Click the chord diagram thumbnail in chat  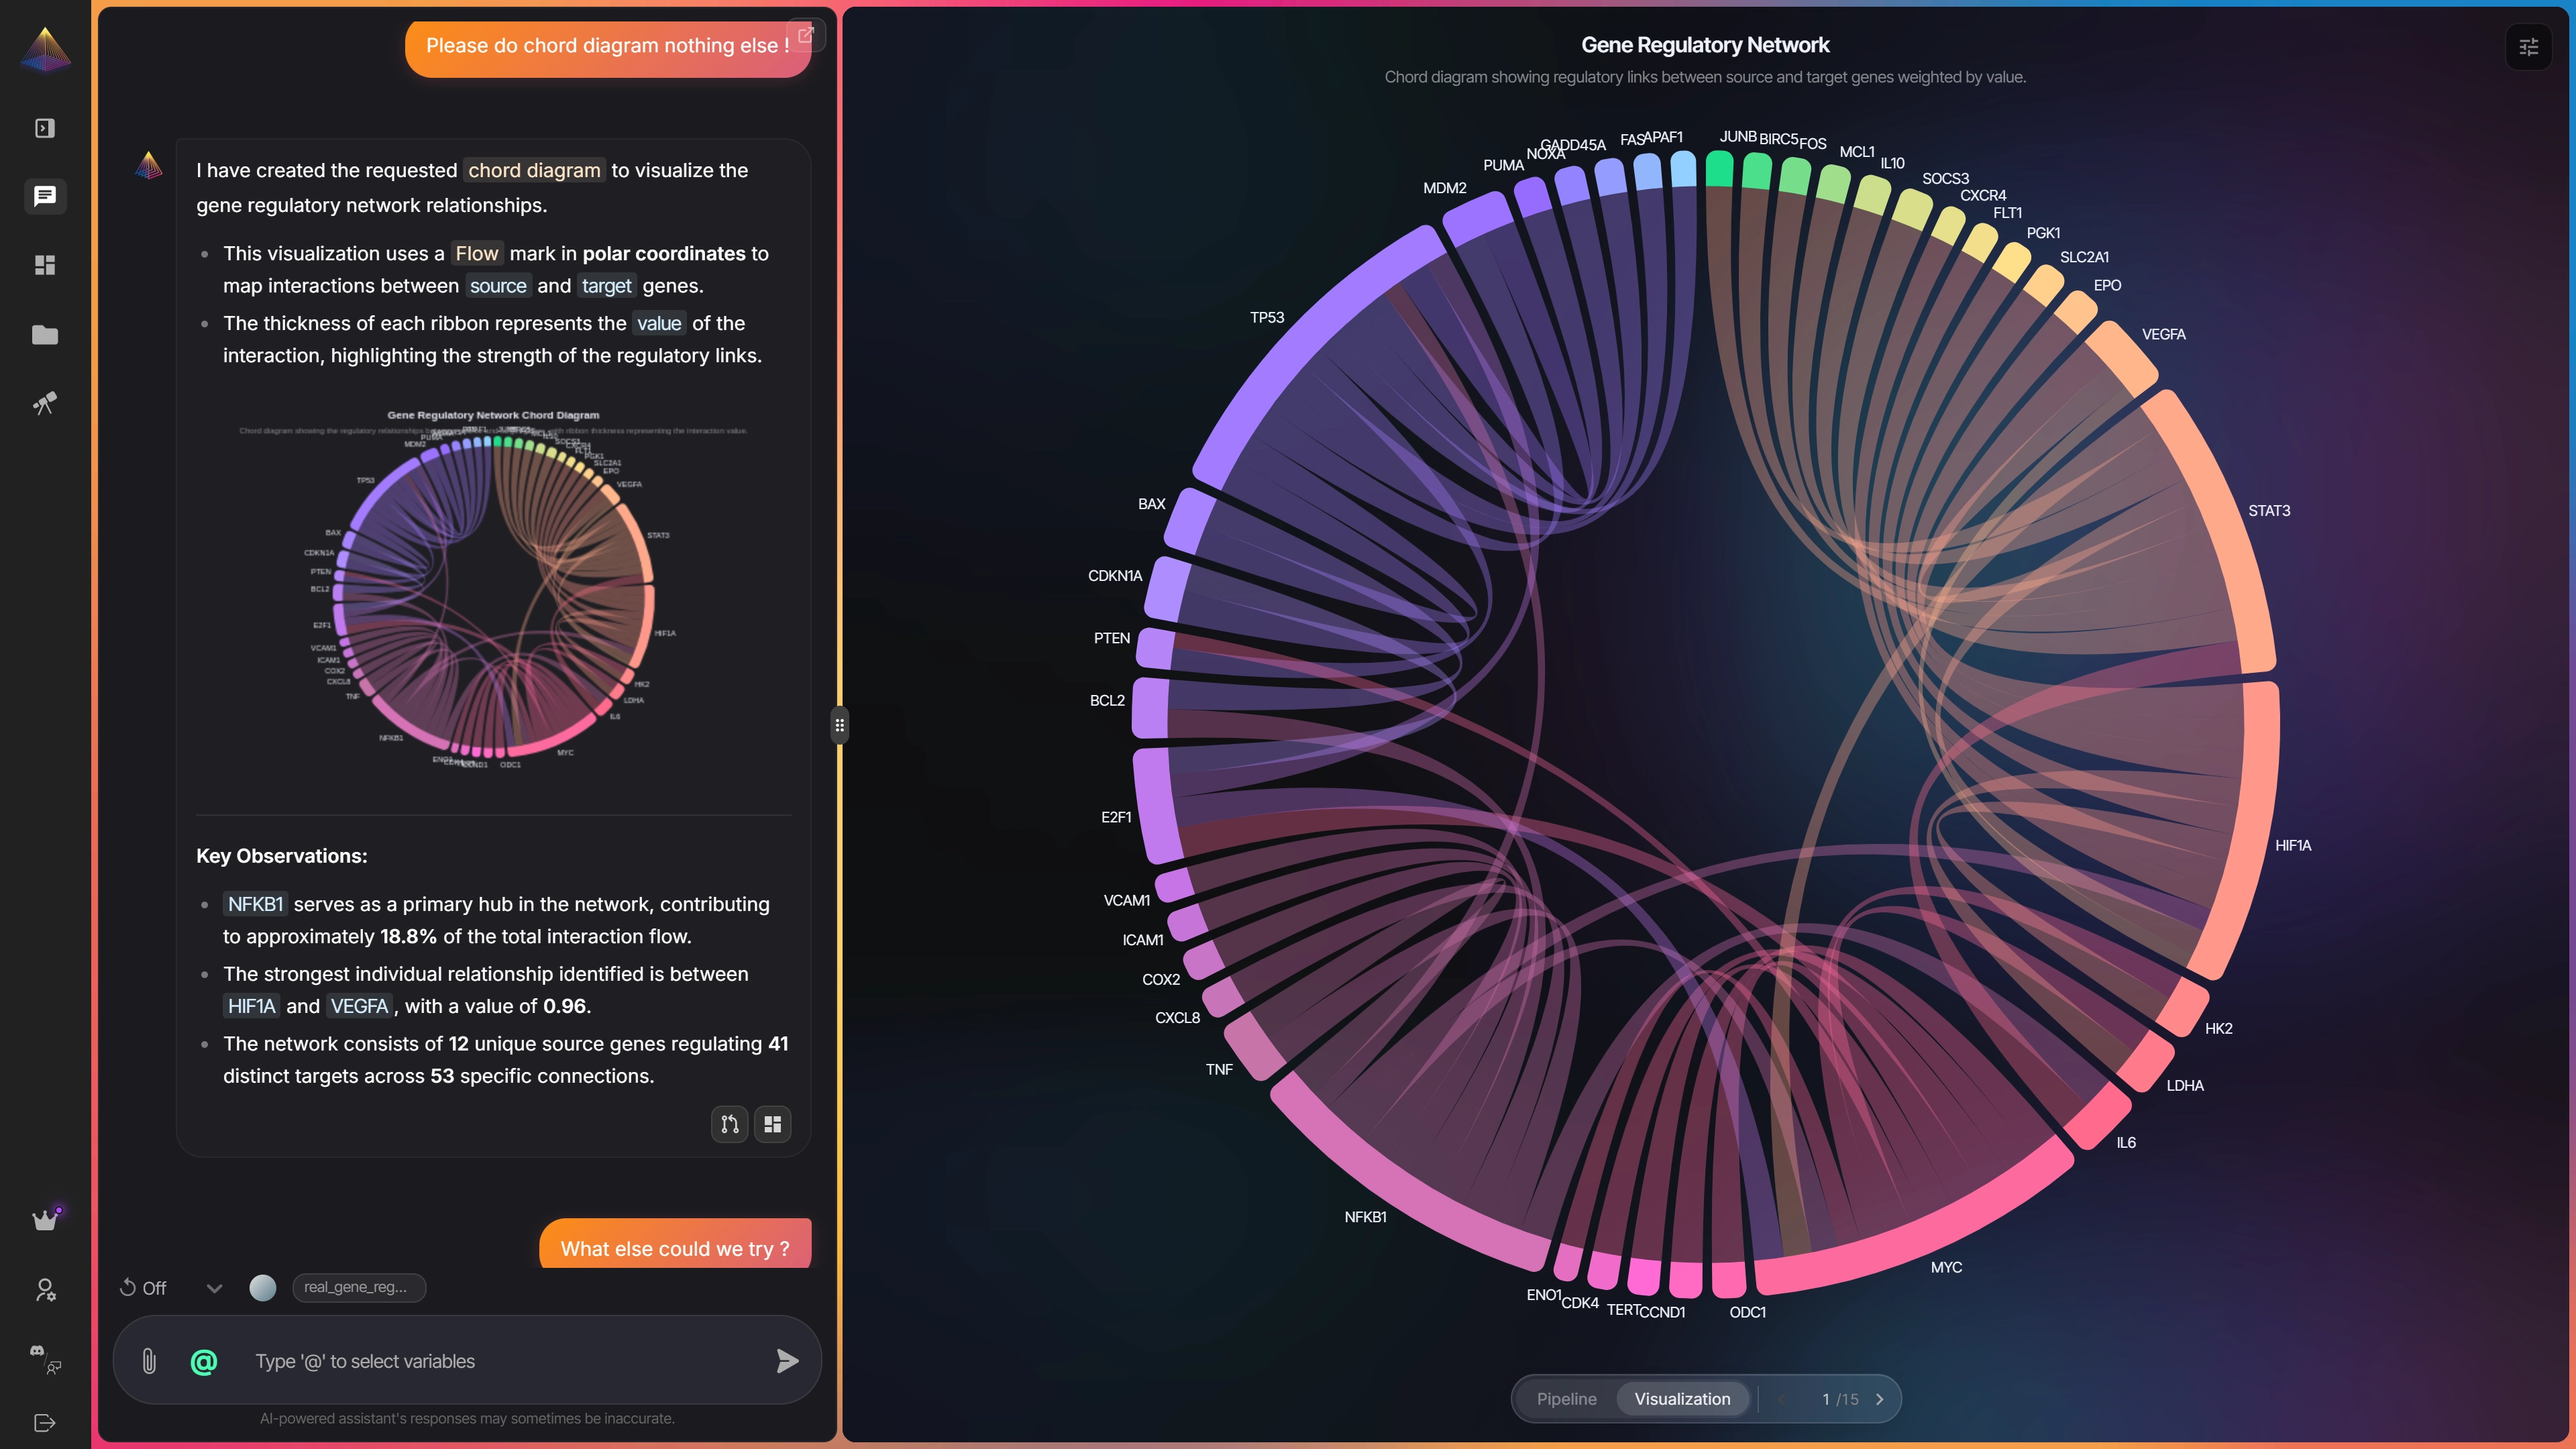tap(493, 590)
